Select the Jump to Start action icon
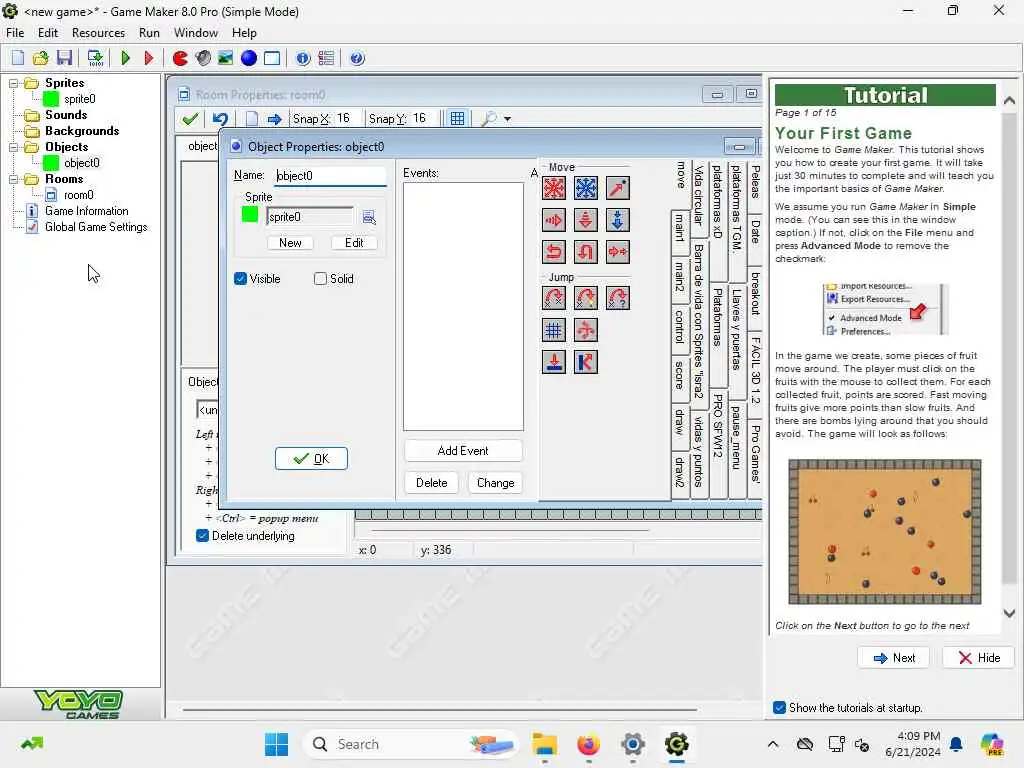The image size is (1024, 768). pyautogui.click(x=586, y=298)
